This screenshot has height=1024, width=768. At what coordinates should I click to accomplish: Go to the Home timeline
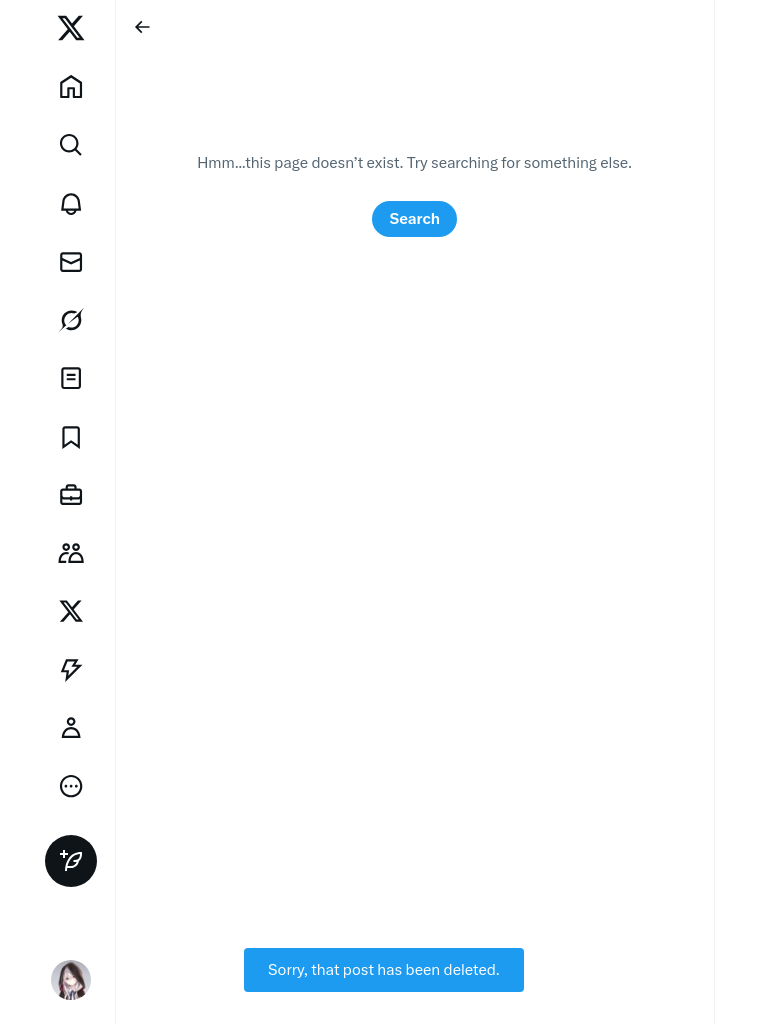(71, 87)
